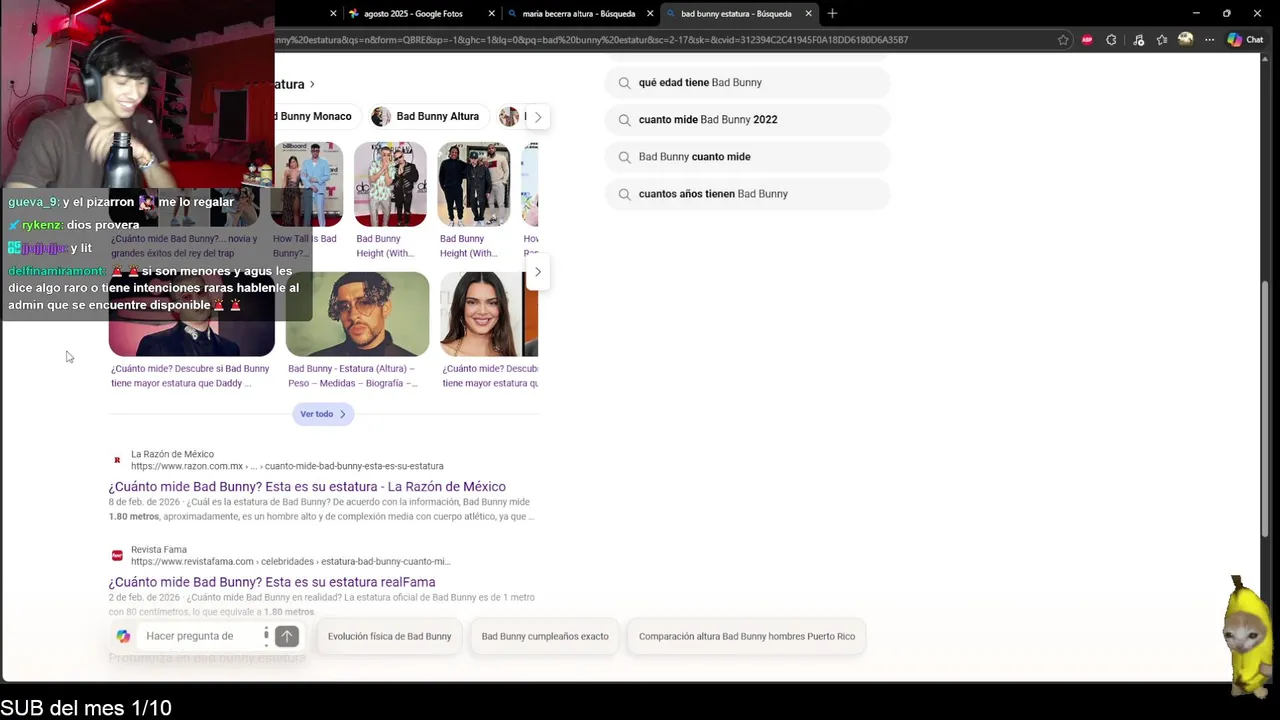This screenshot has width=1280, height=720.
Task: Click the Copilot logo in question bar
Action: point(123,636)
